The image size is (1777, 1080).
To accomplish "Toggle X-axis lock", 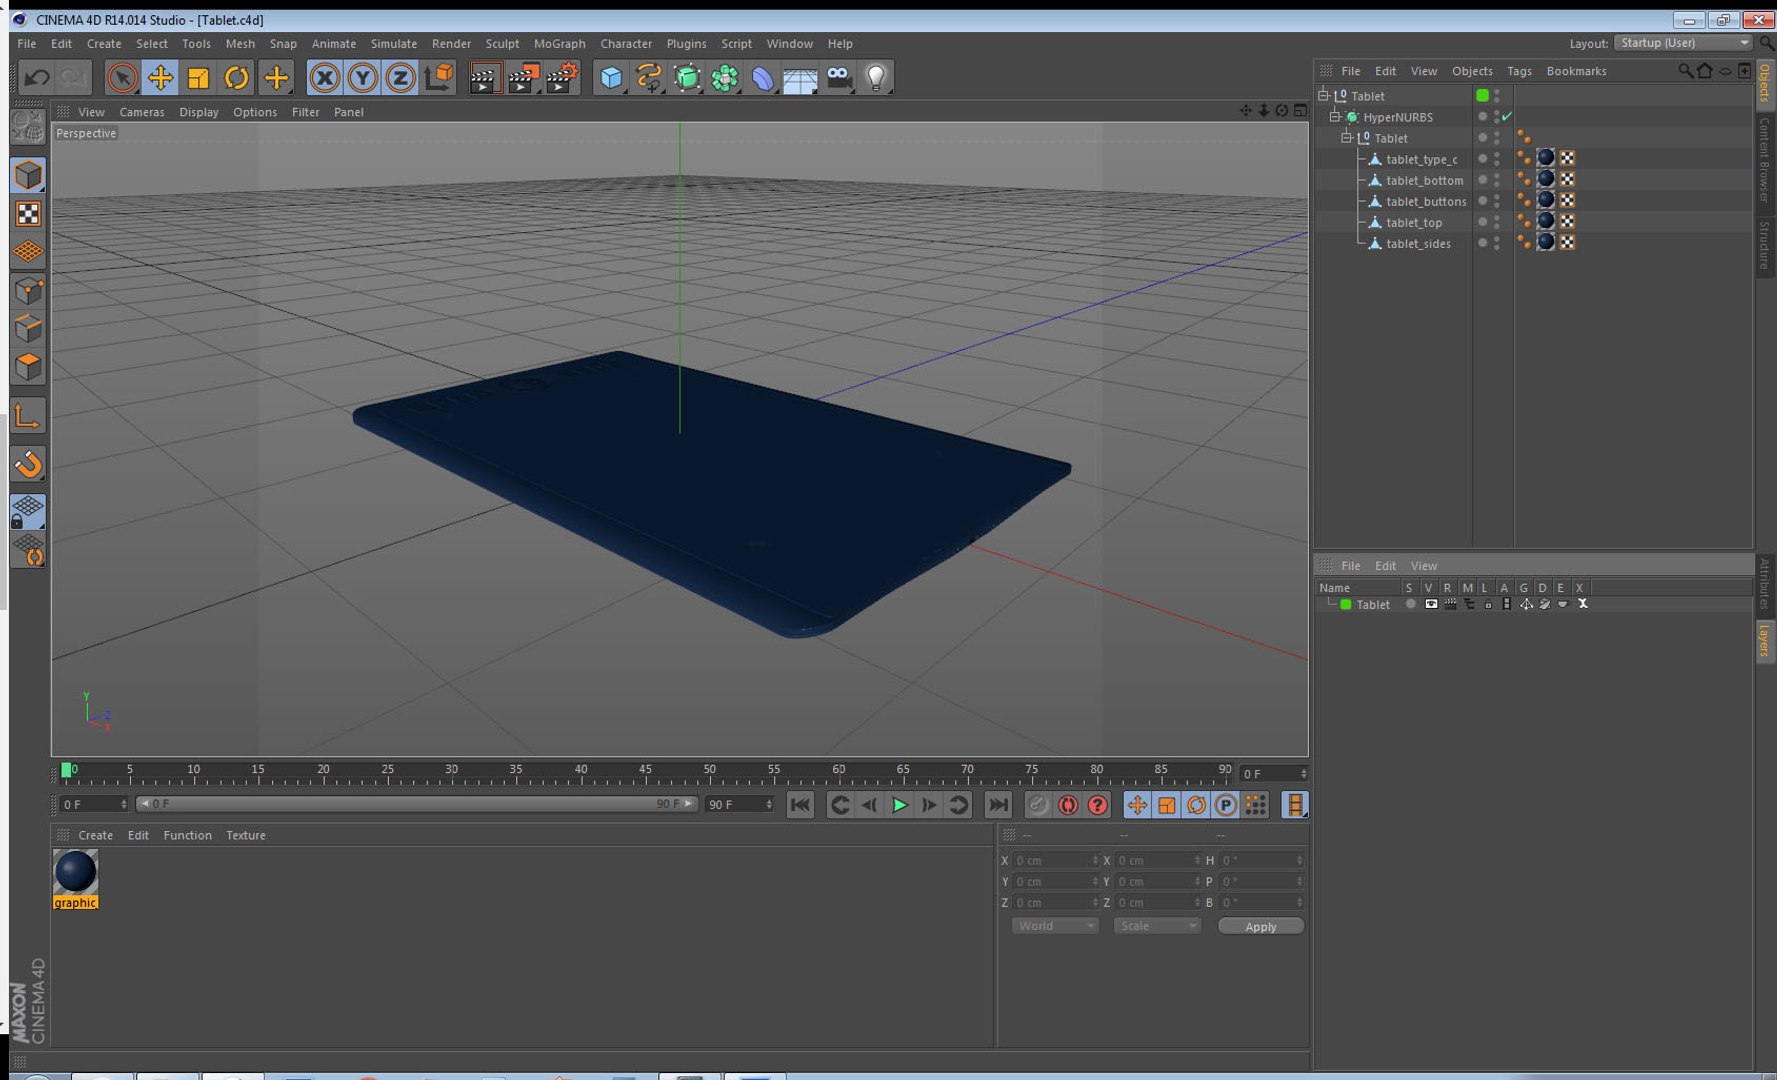I will click(x=324, y=77).
